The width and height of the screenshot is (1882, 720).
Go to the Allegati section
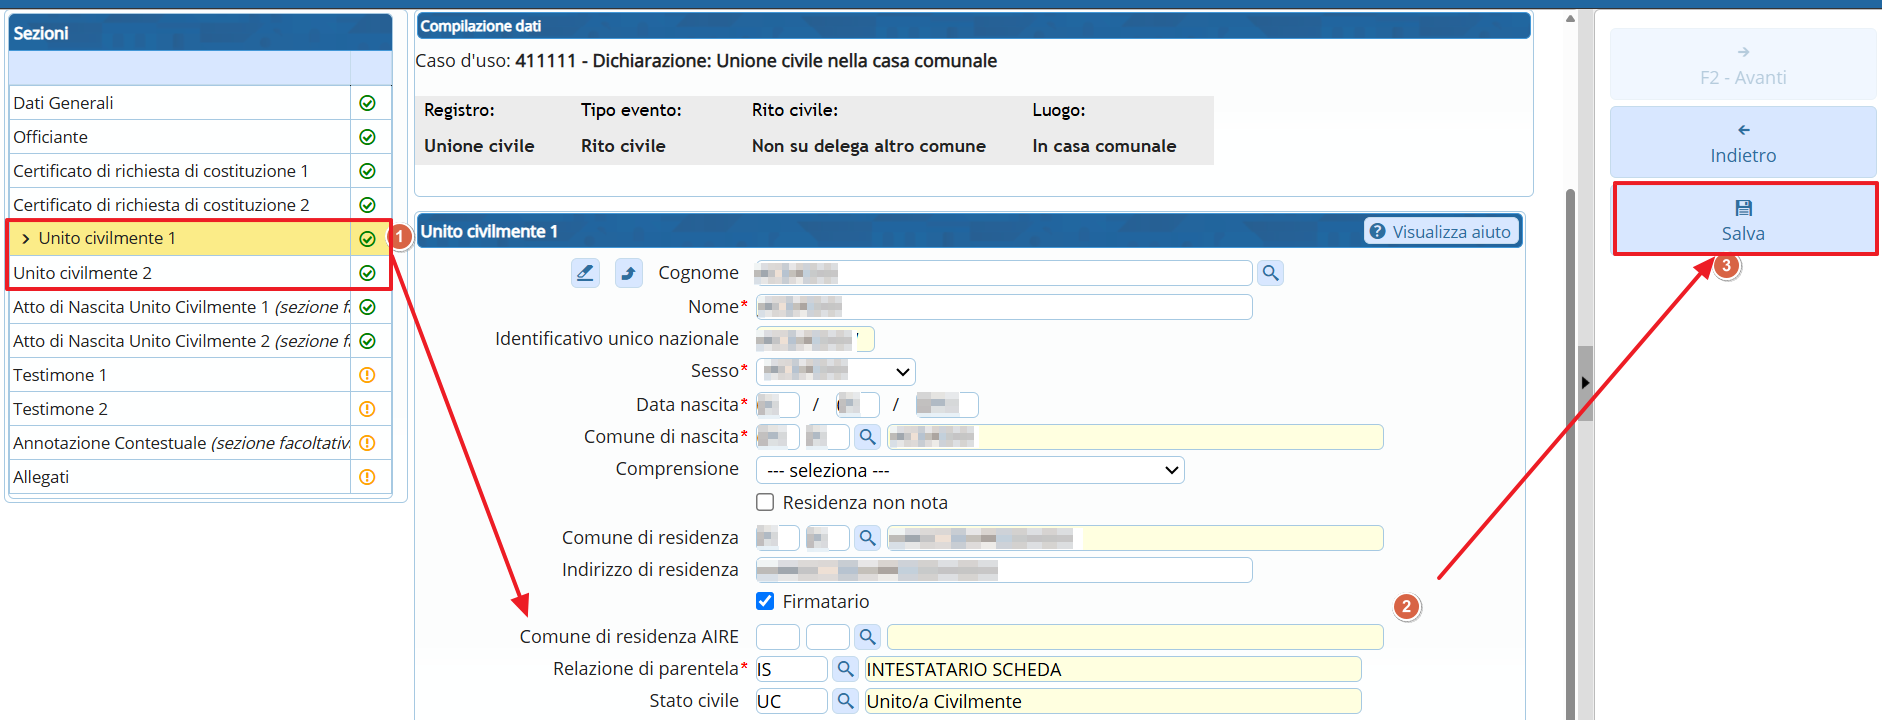(x=41, y=477)
